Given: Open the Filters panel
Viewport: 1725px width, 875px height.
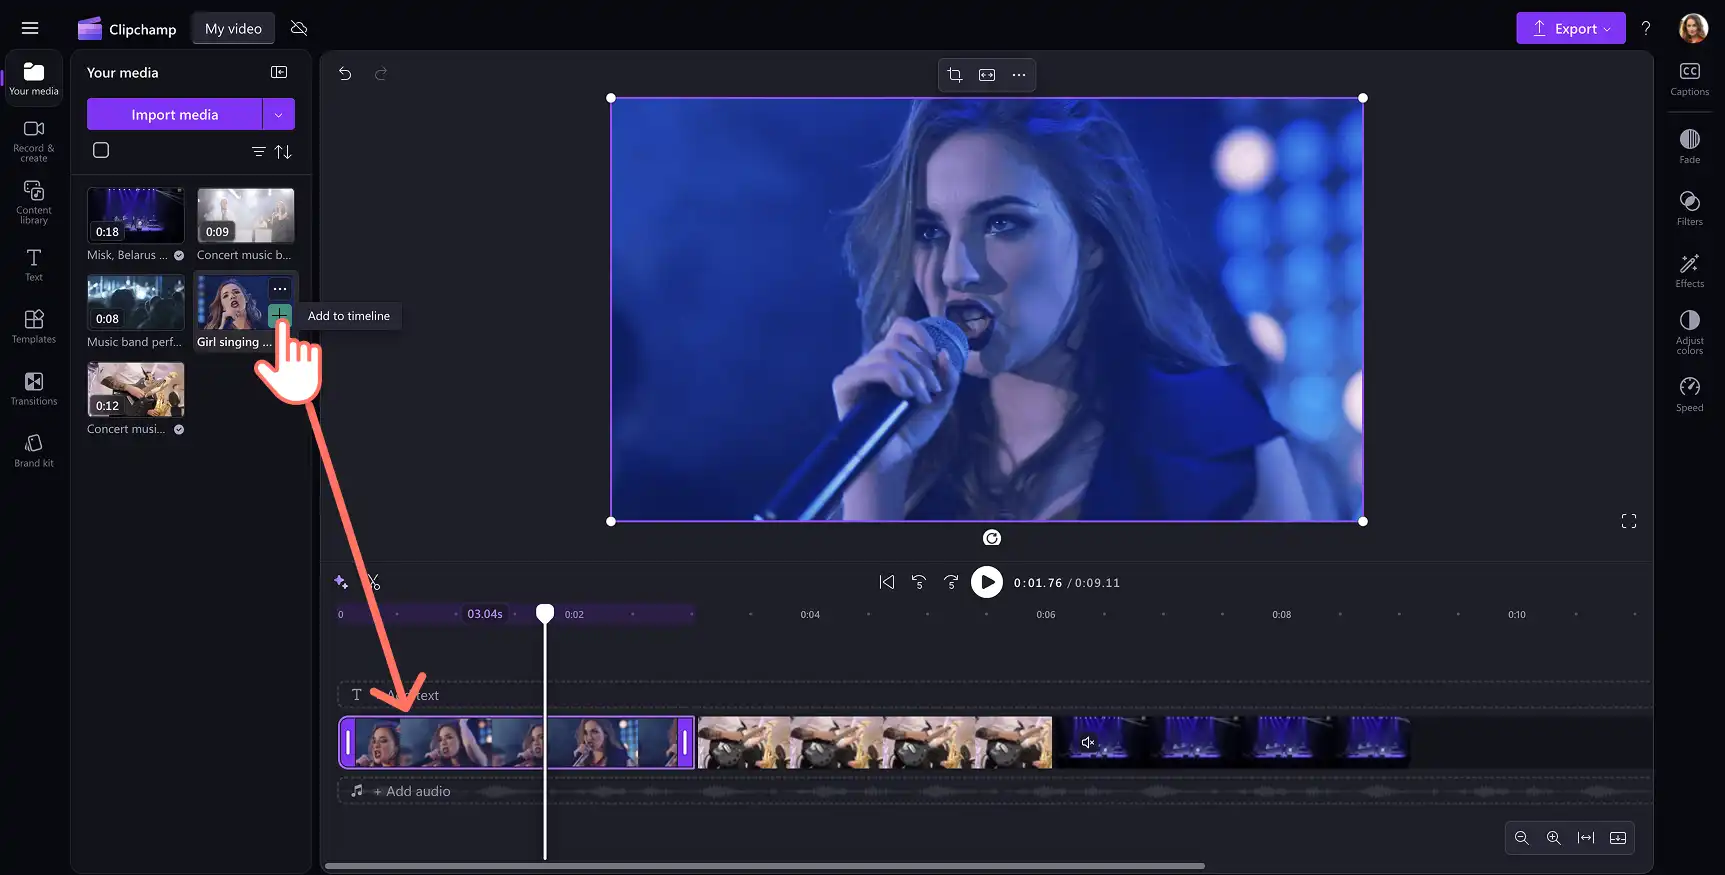Looking at the screenshot, I should (1689, 208).
